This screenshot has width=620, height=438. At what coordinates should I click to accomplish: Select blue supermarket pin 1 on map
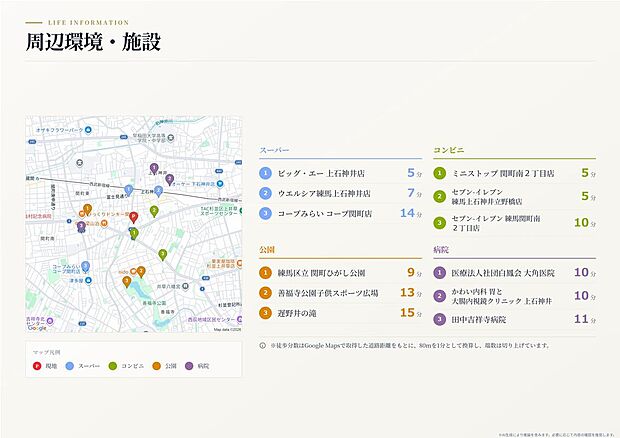coord(129,190)
